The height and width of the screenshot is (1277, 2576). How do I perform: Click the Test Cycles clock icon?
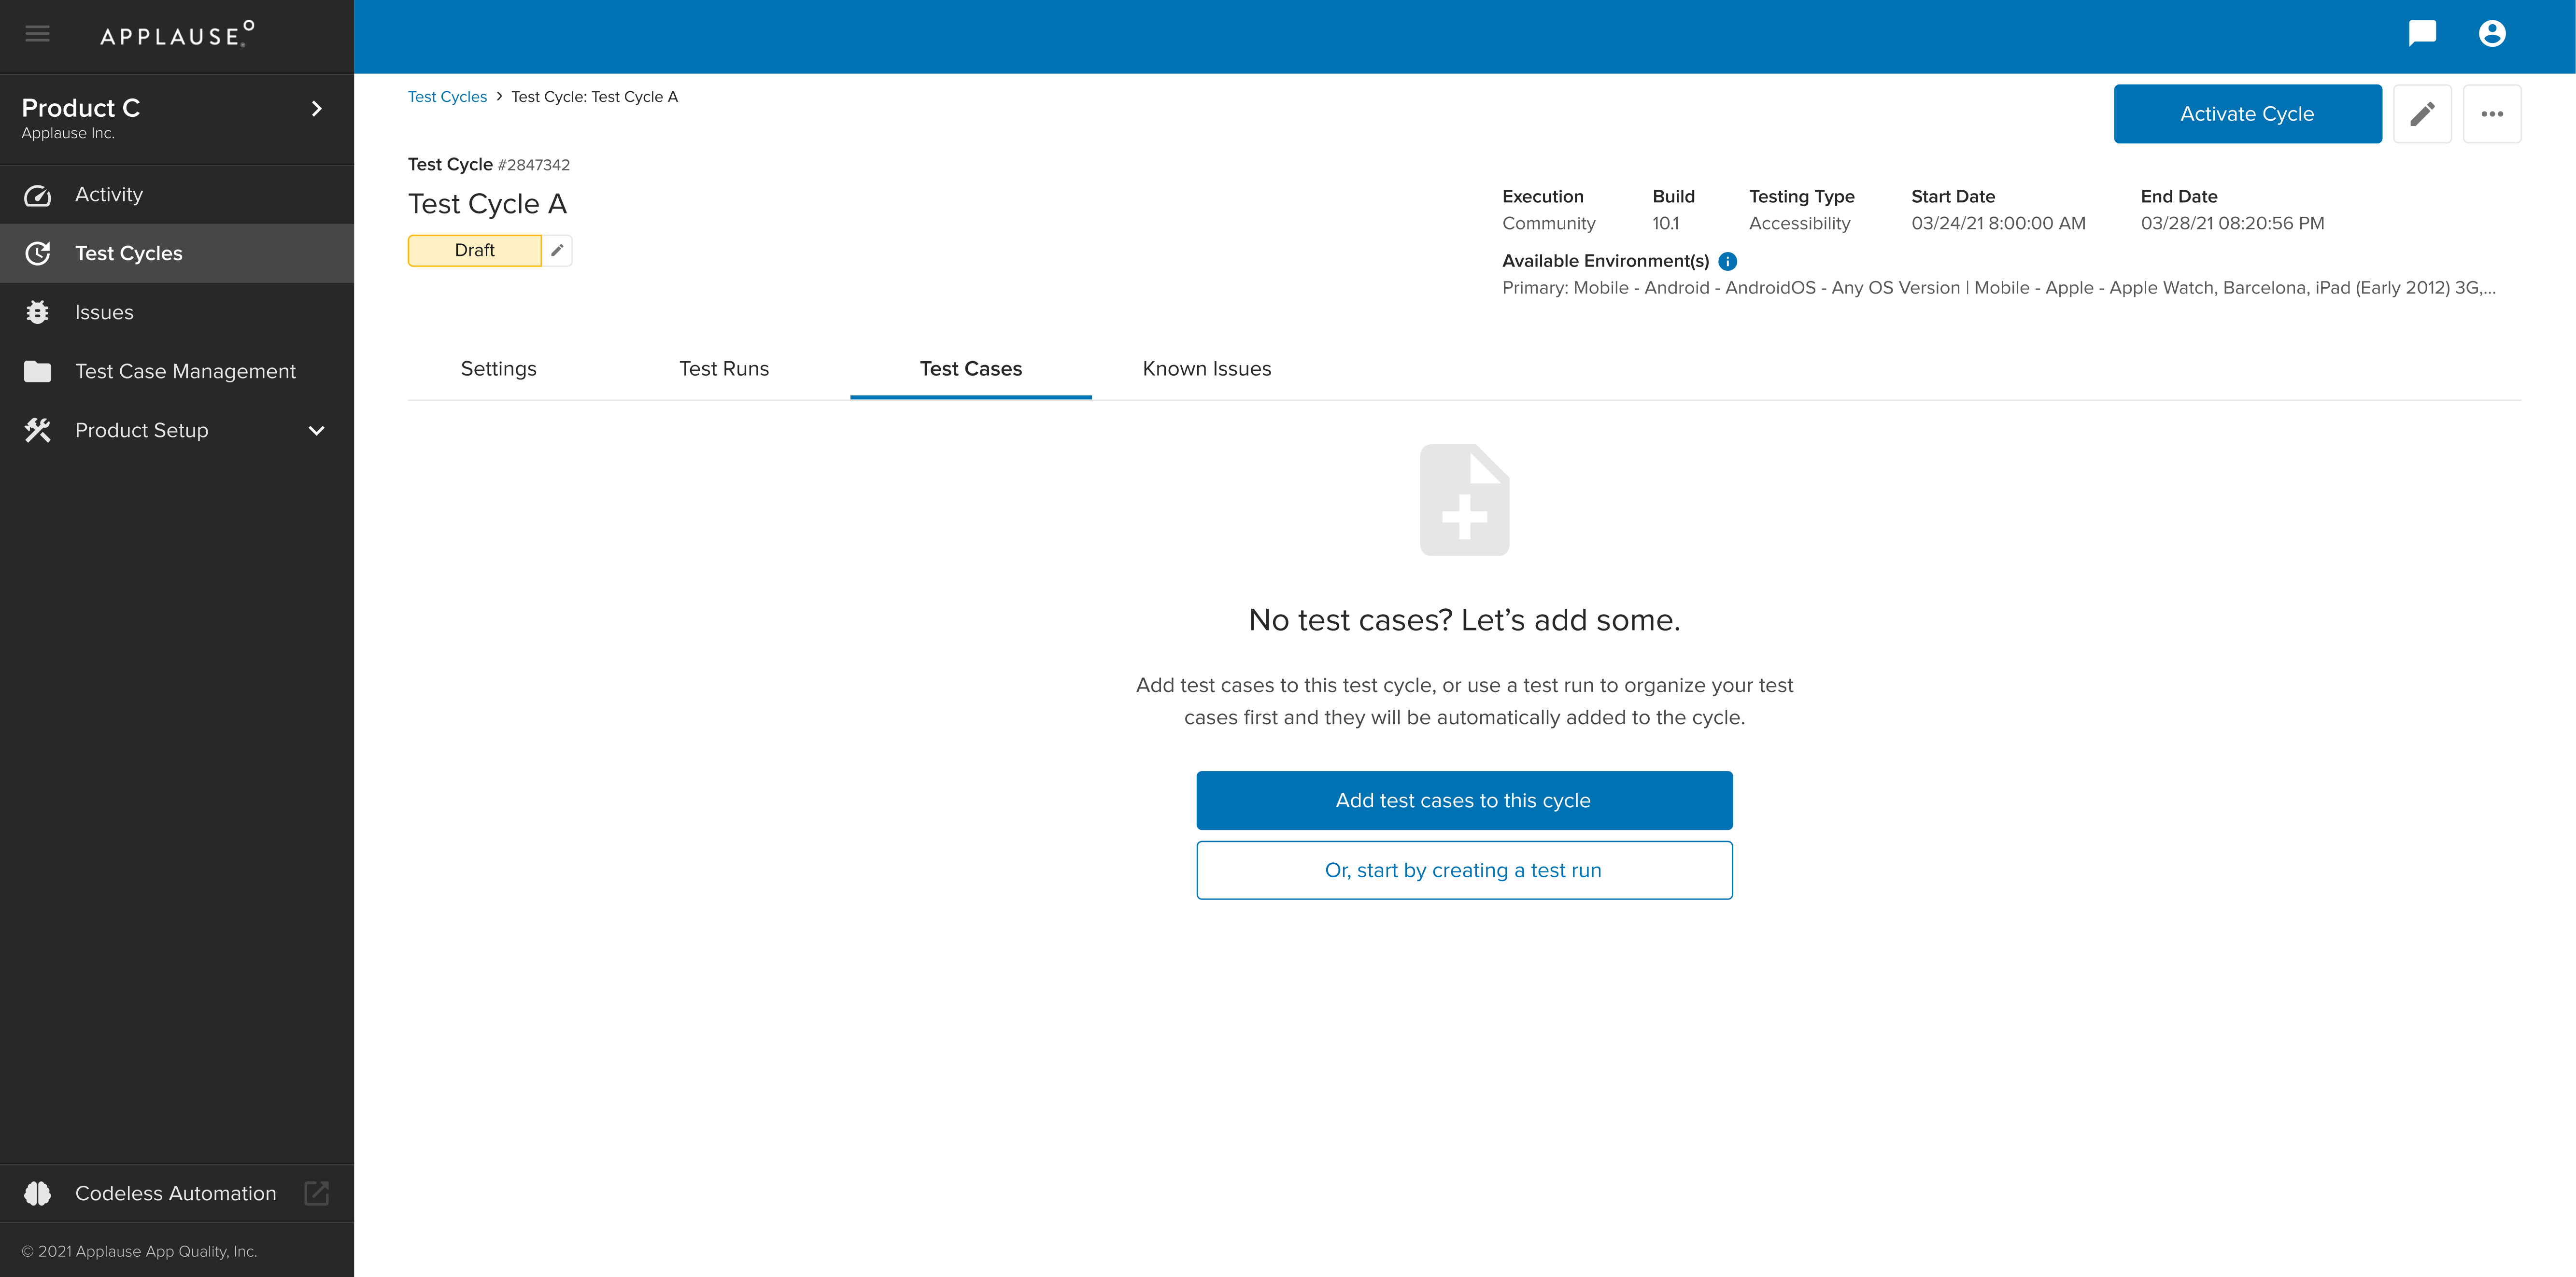click(37, 254)
